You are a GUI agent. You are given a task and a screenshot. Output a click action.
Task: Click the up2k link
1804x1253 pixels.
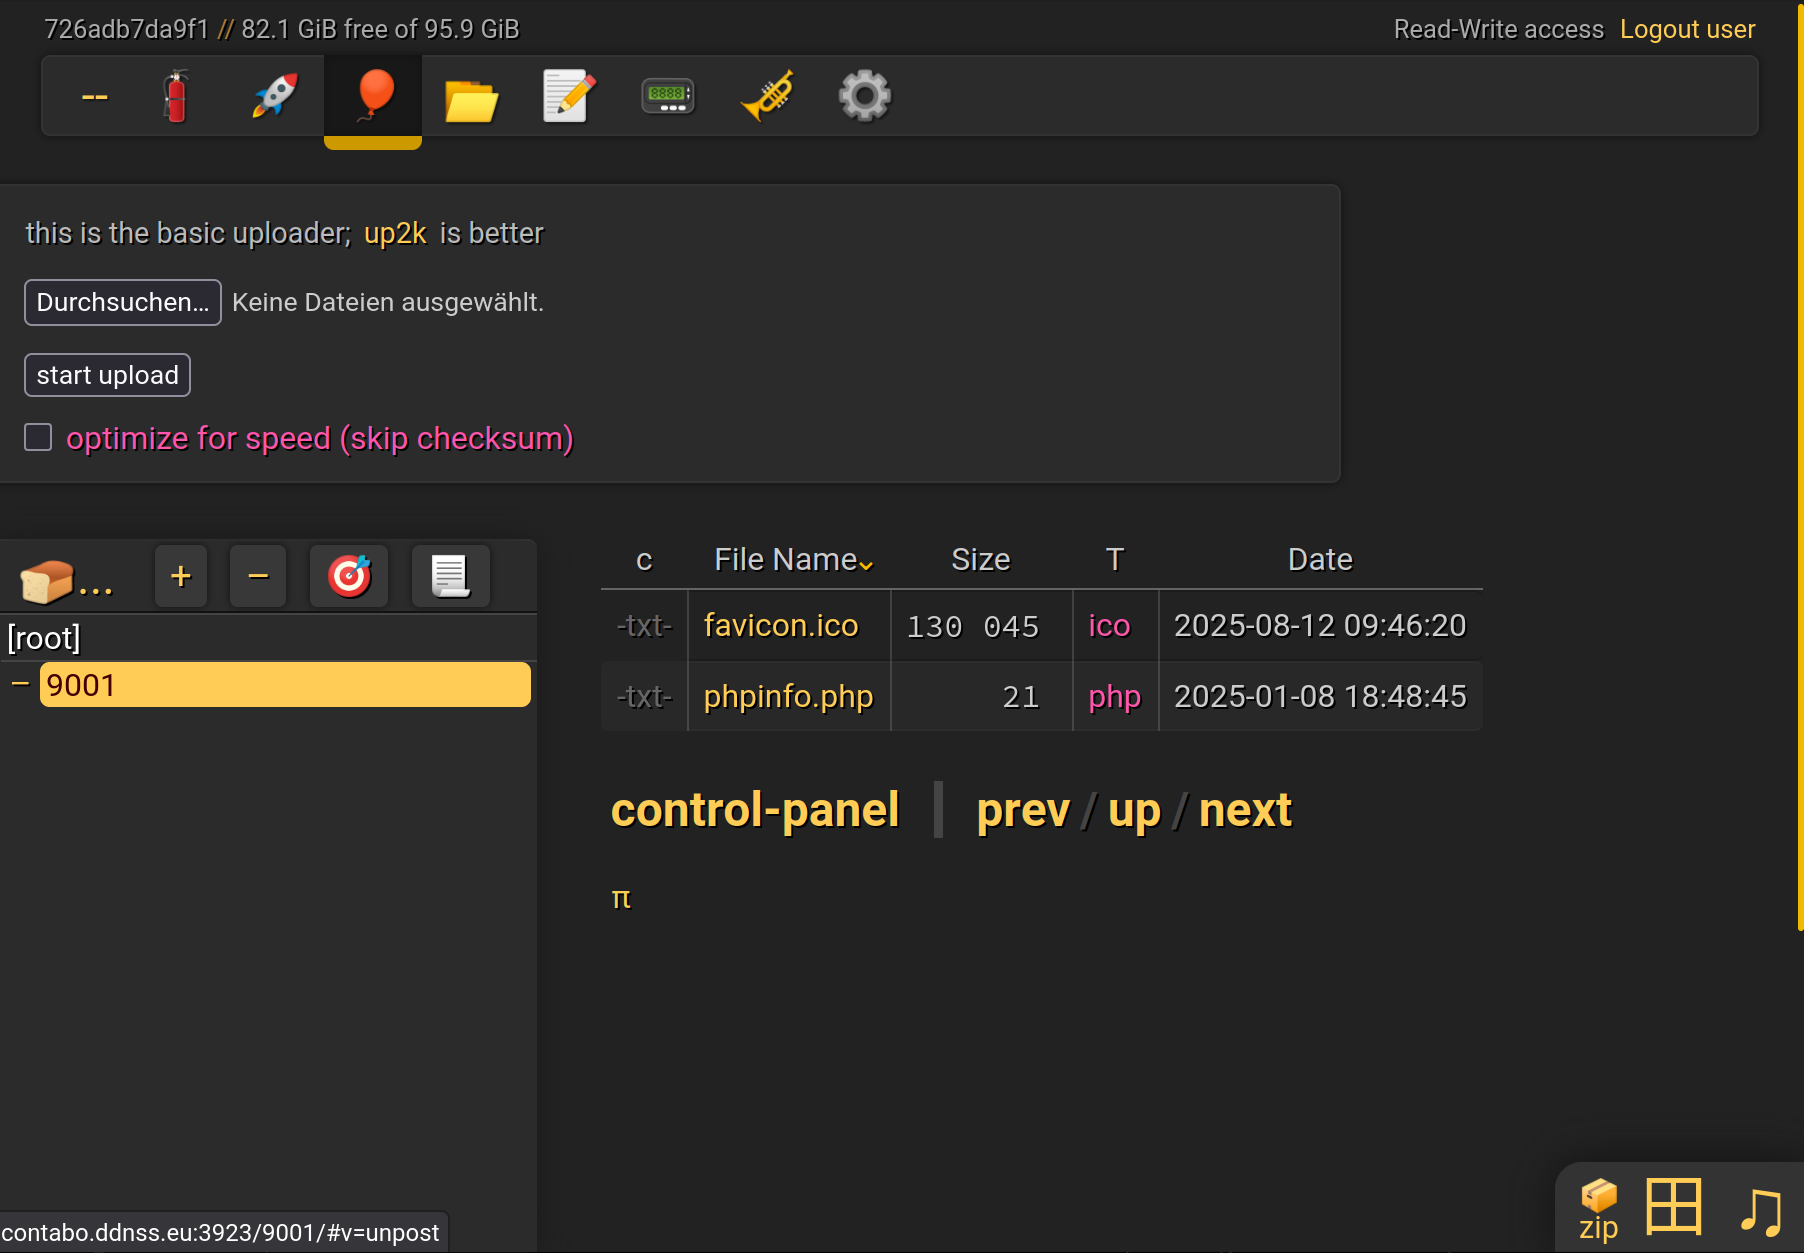tap(395, 234)
